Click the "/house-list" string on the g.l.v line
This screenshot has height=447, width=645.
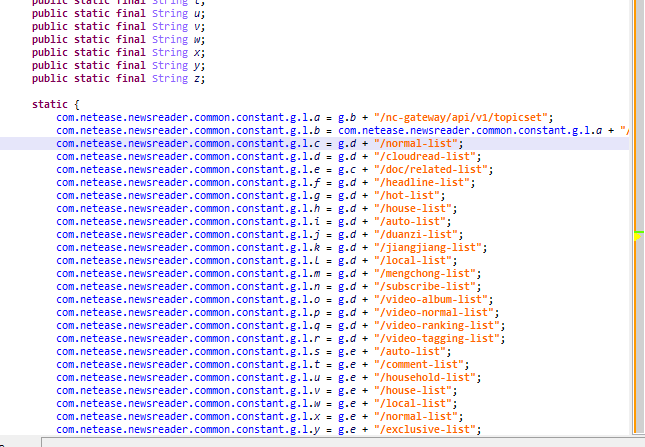tap(413, 391)
